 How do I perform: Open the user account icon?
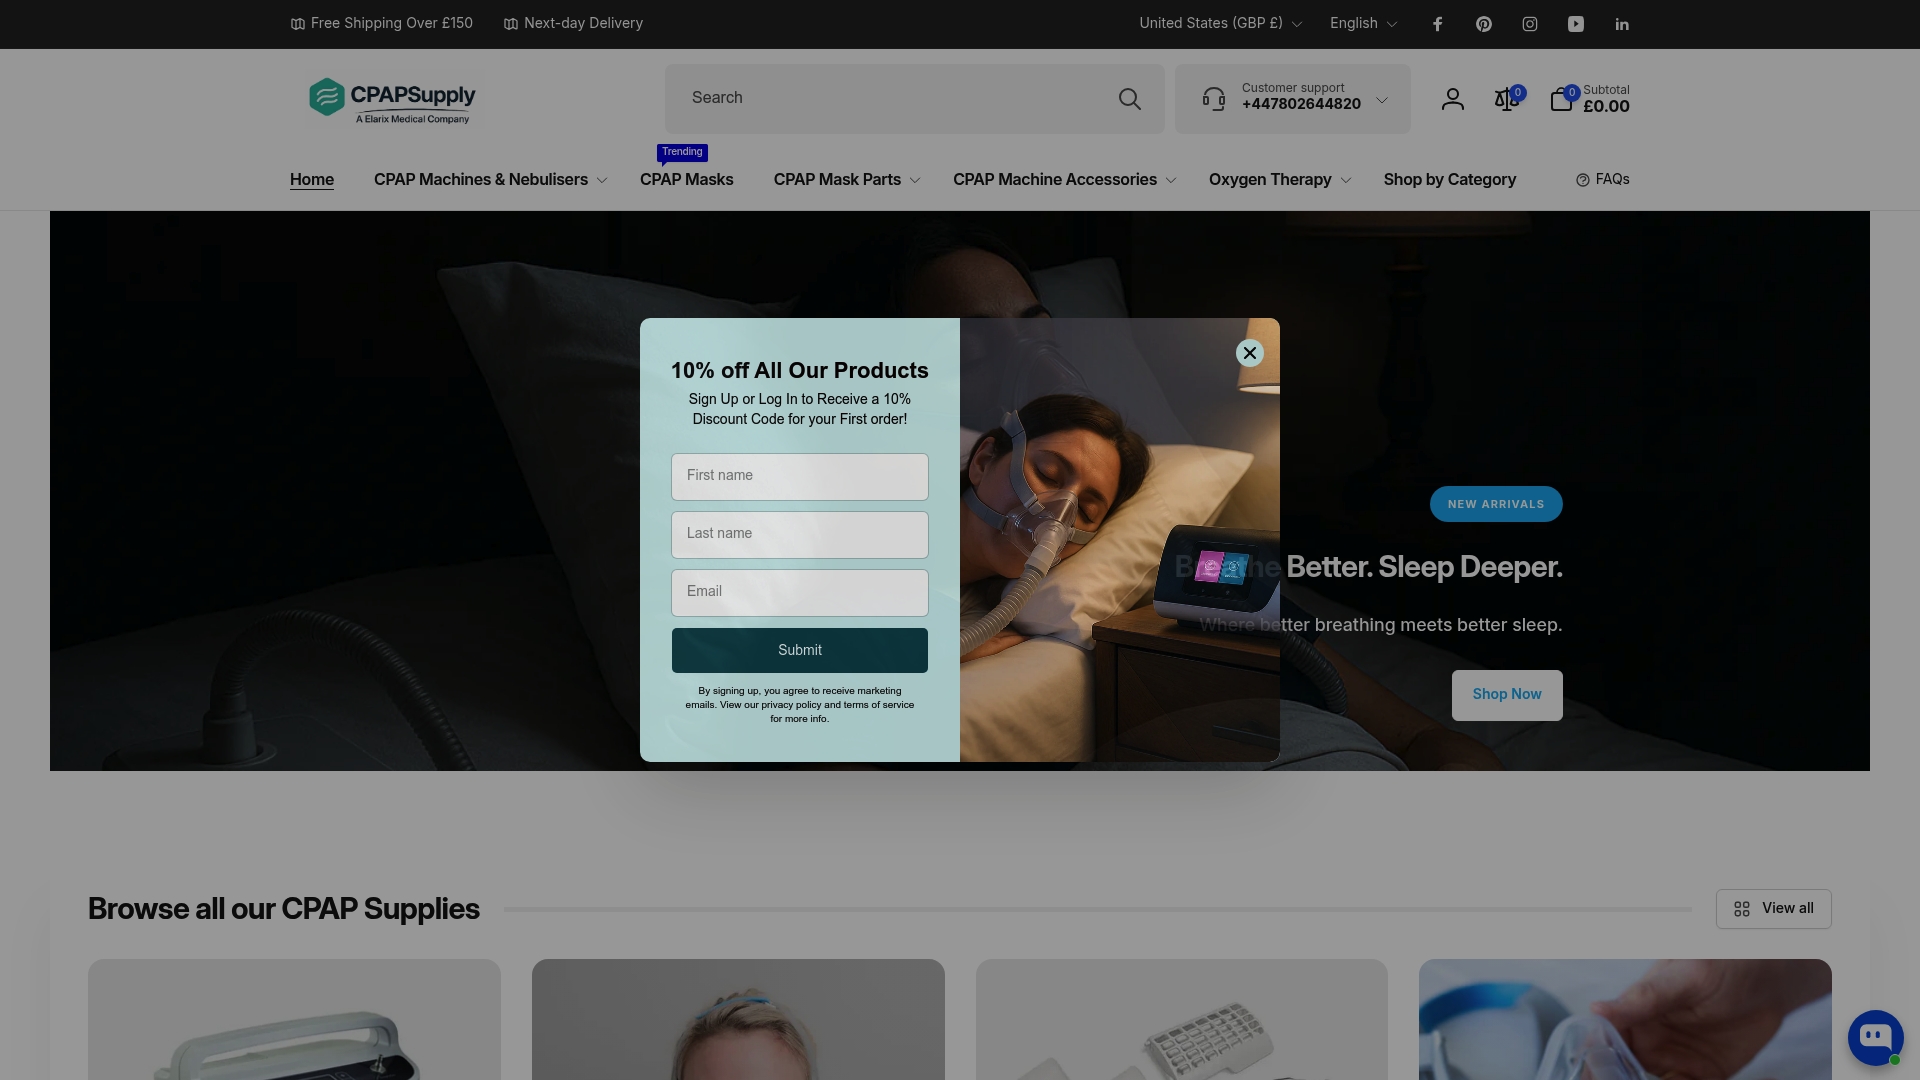pos(1452,99)
